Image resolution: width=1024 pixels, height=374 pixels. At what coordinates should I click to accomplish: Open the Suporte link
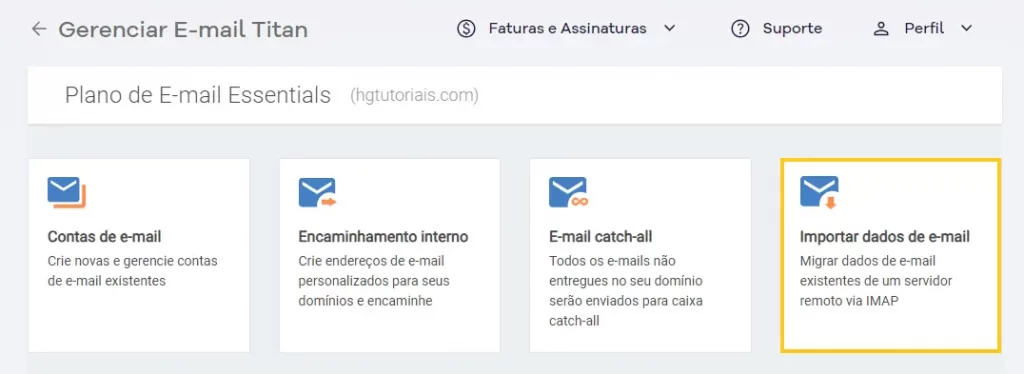coord(792,29)
